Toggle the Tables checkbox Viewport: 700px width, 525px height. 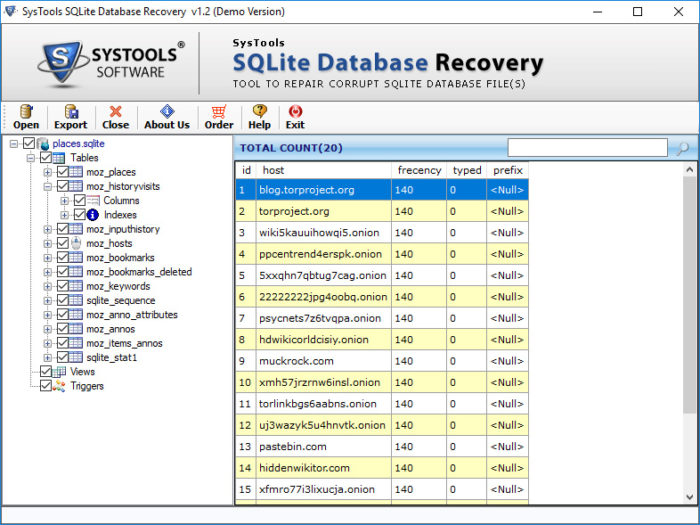[x=46, y=158]
